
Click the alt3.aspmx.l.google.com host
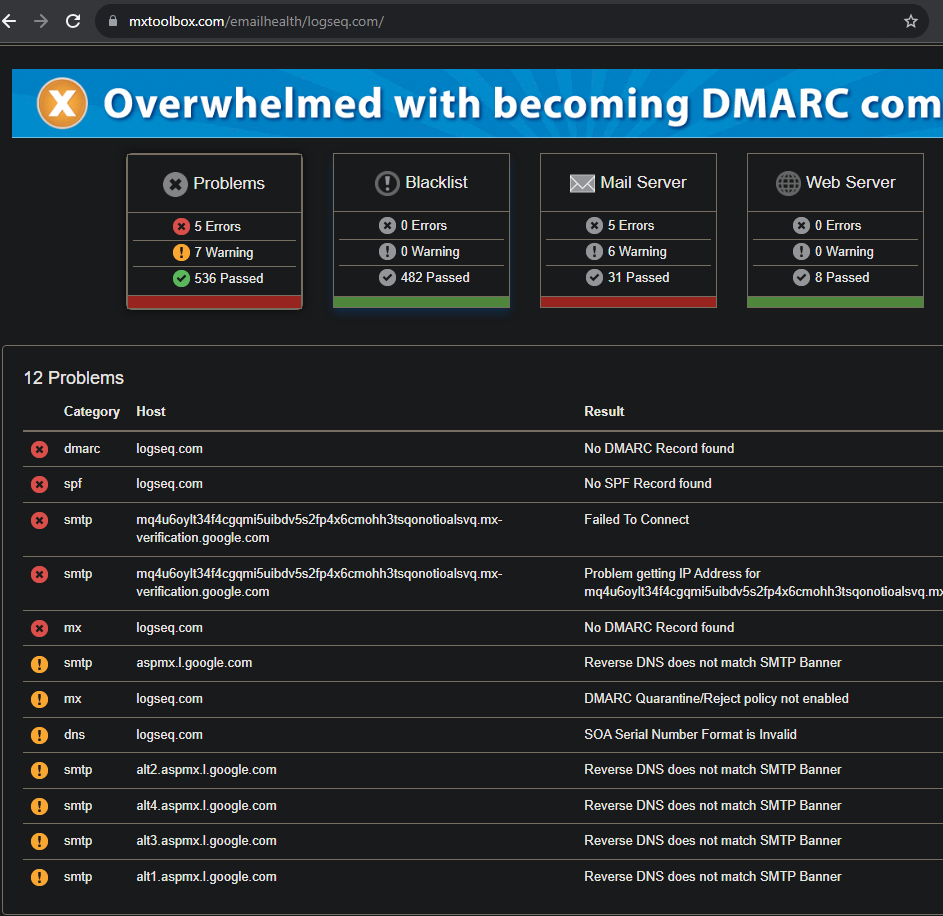[x=206, y=841]
